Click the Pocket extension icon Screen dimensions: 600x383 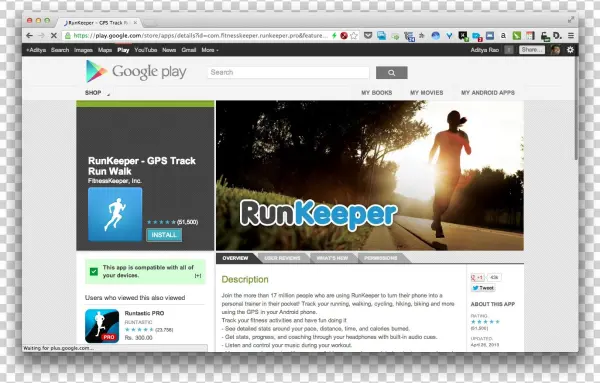[368, 36]
